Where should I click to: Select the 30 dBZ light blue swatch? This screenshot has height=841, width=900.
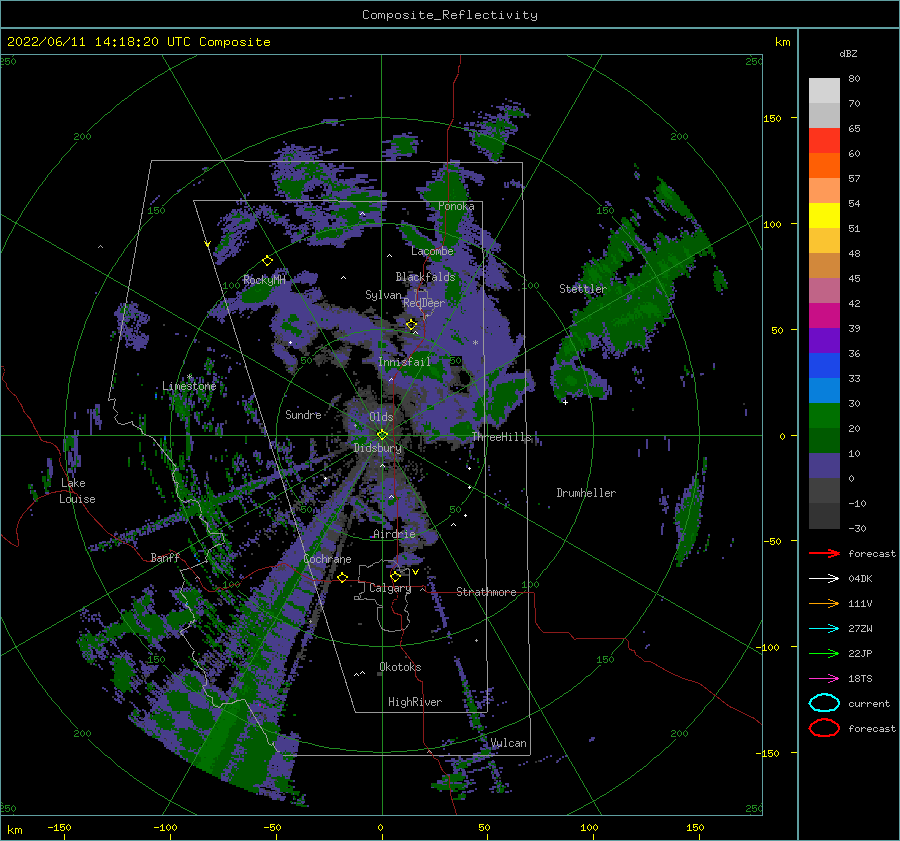[x=824, y=390]
